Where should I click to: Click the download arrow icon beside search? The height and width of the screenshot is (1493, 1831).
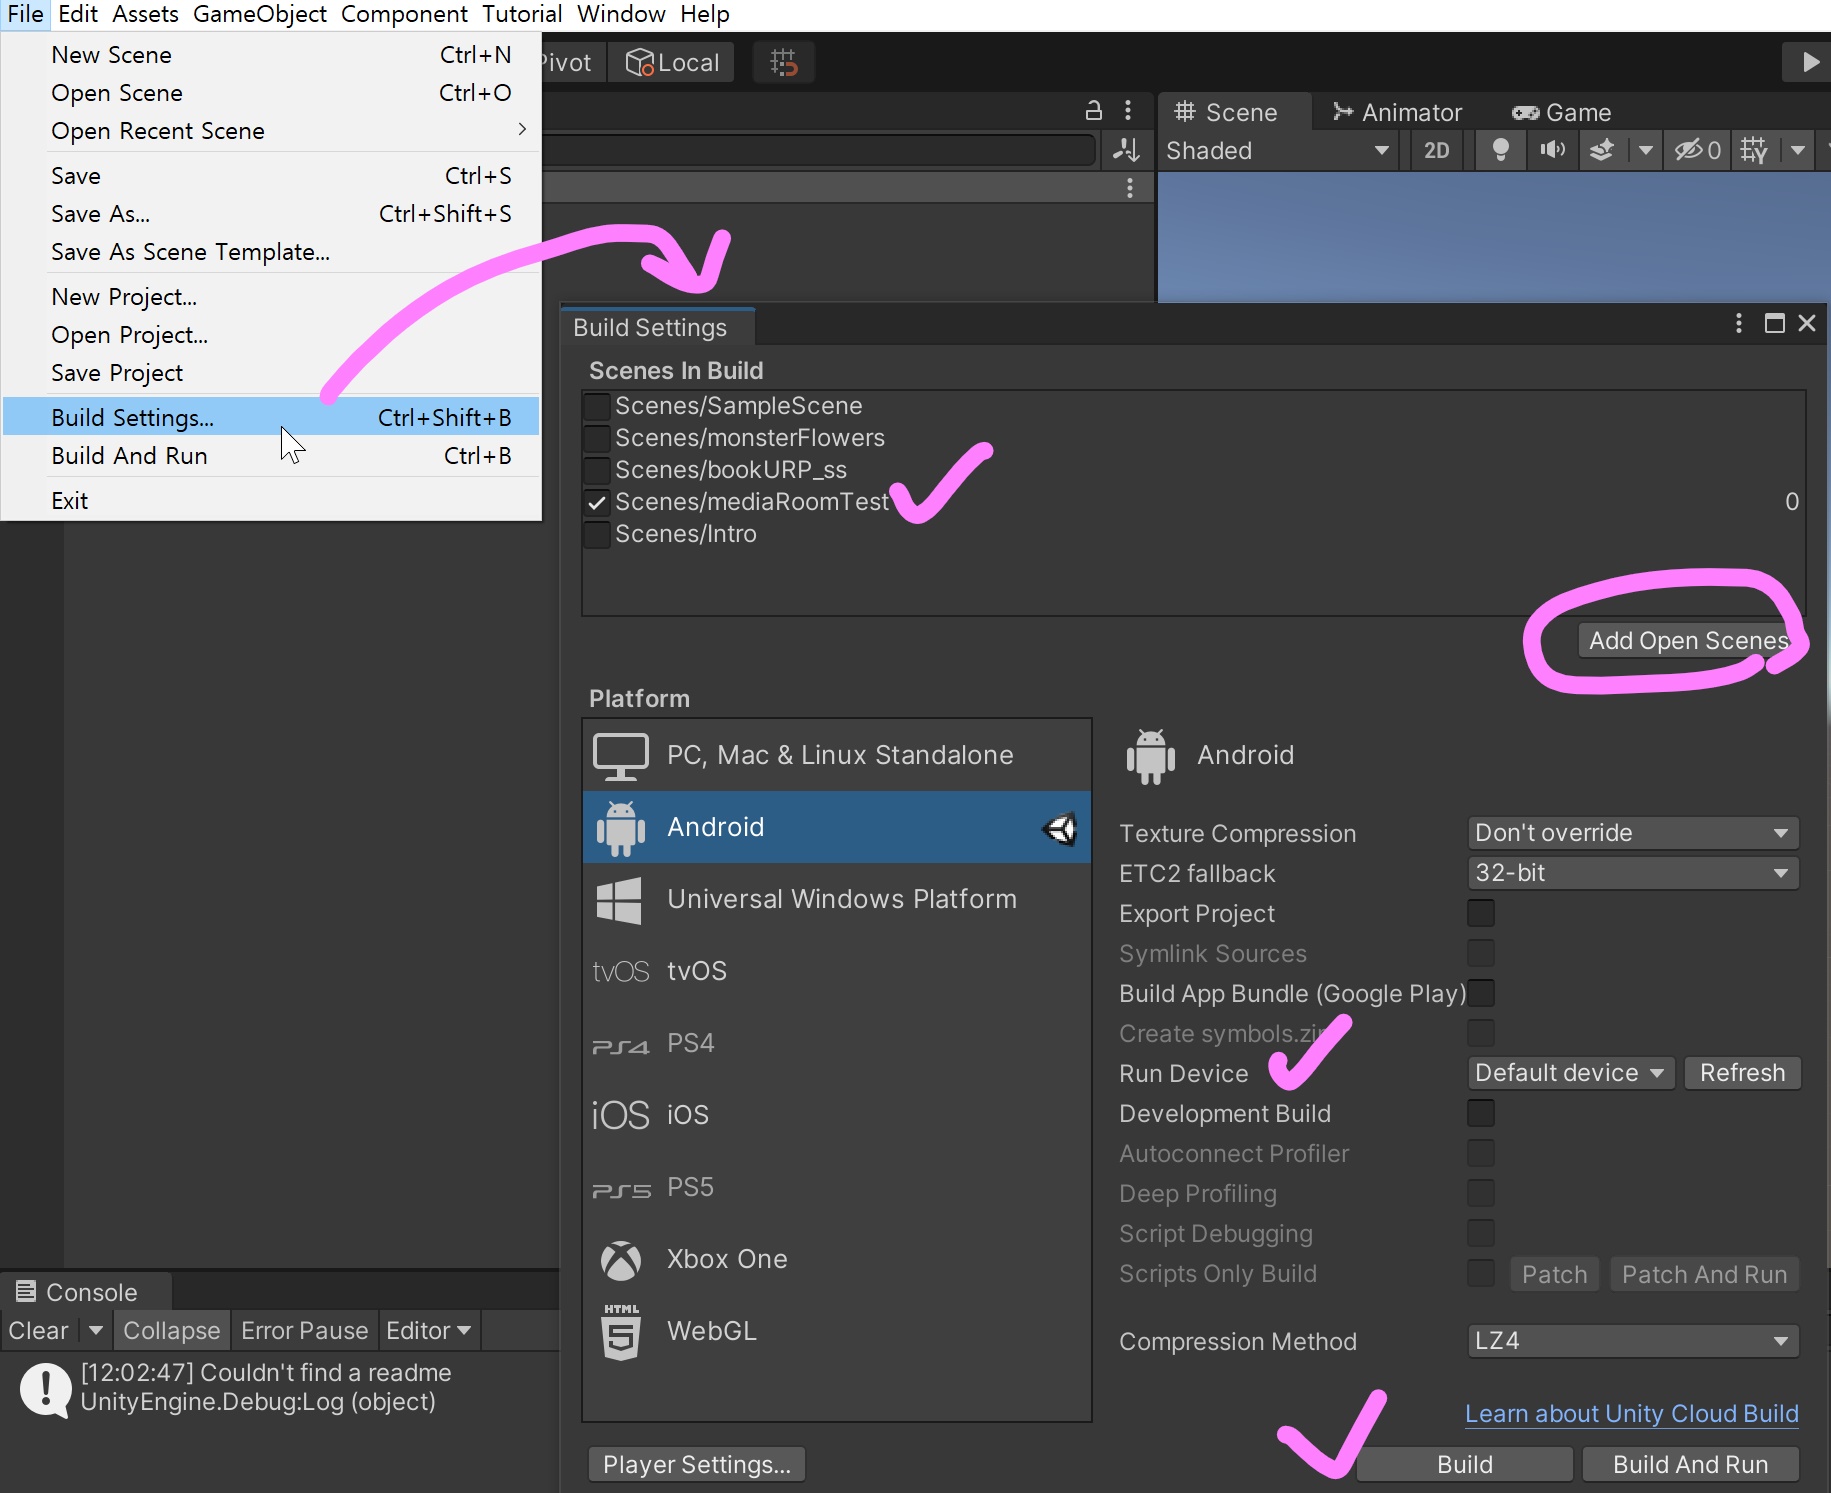pos(1127,150)
